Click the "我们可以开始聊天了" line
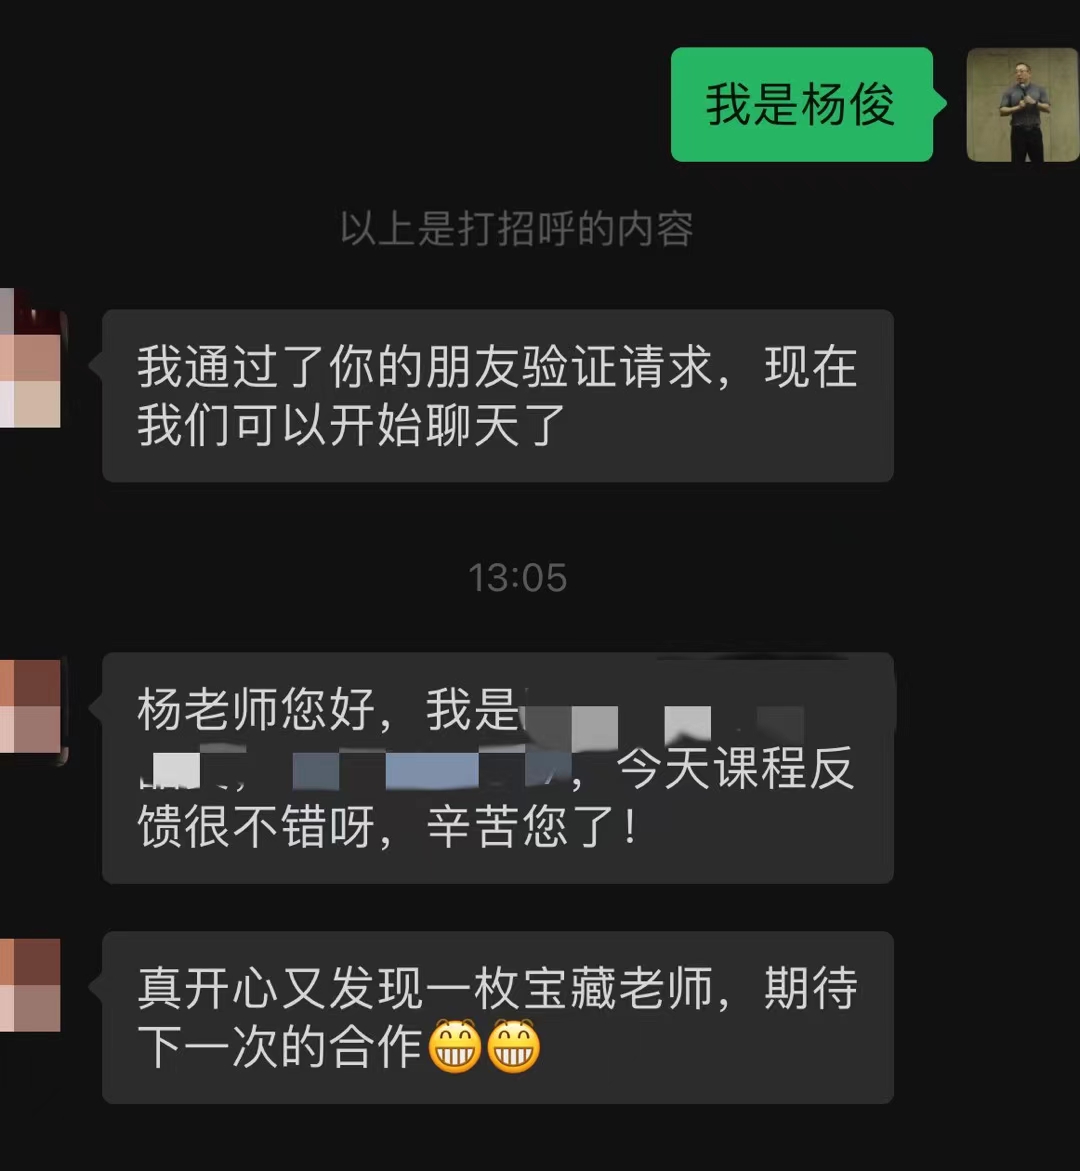Viewport: 1080px width, 1171px height. [351, 425]
